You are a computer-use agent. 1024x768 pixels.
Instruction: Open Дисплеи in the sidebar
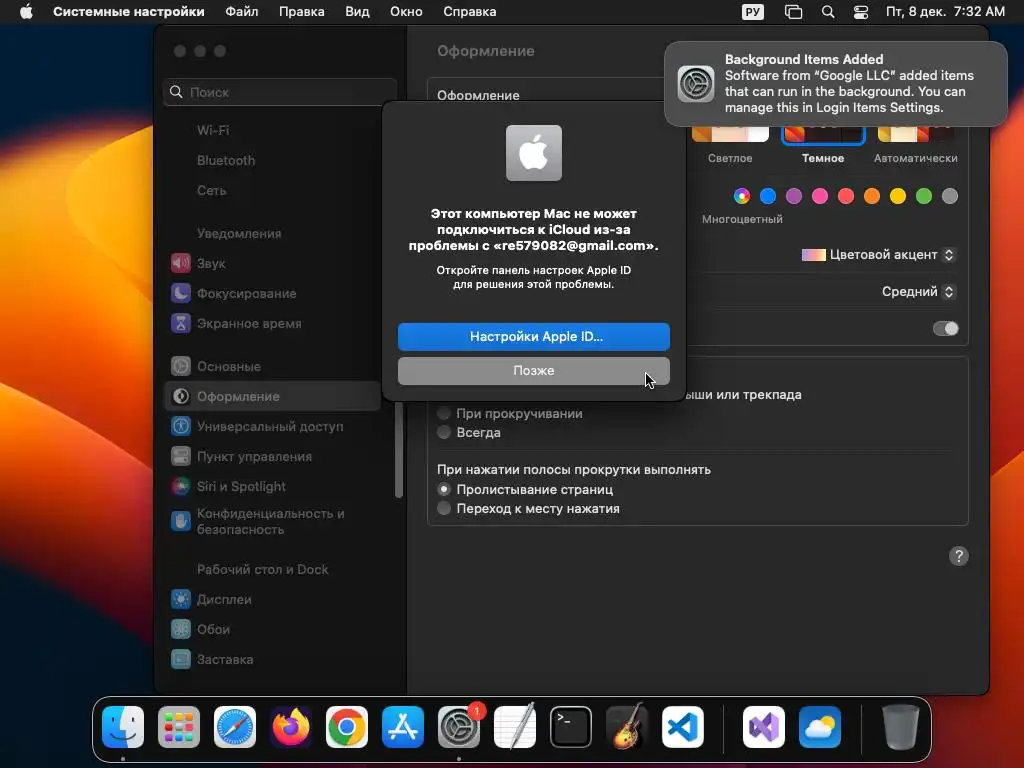click(272, 600)
